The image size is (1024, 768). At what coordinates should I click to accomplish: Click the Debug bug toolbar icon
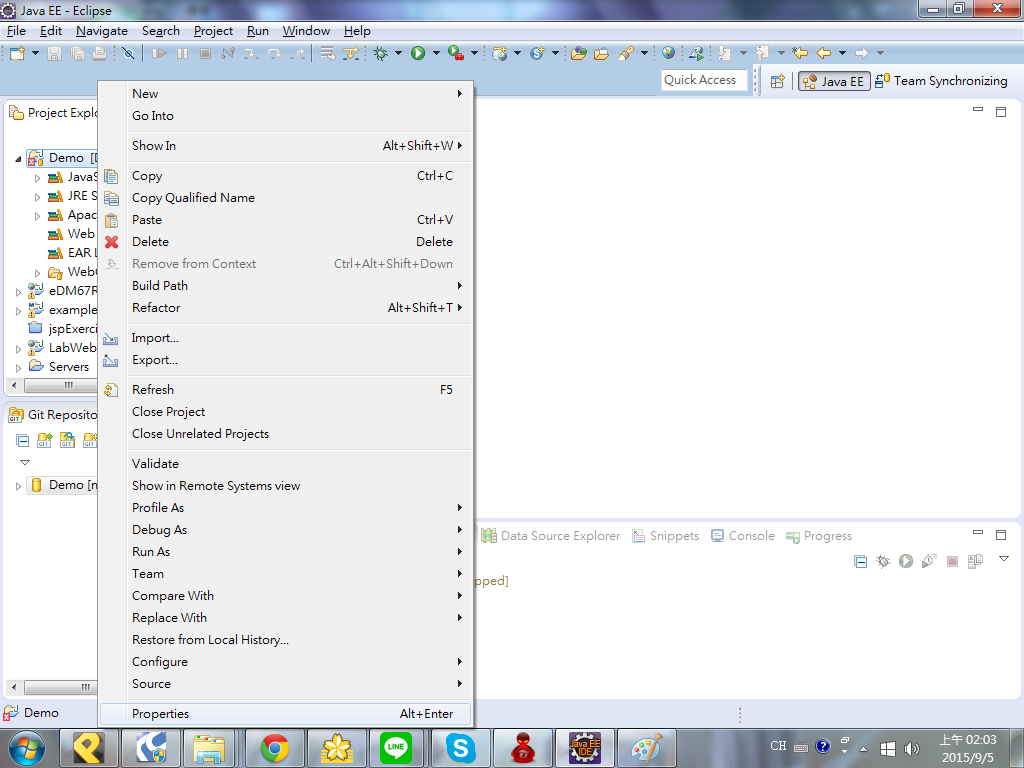pos(381,53)
